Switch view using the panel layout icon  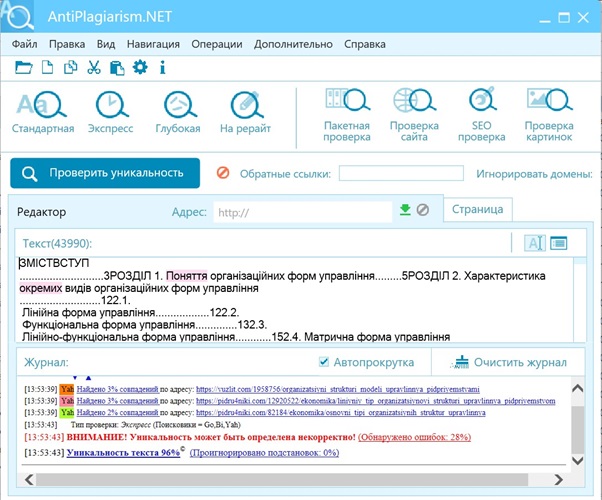(x=559, y=243)
